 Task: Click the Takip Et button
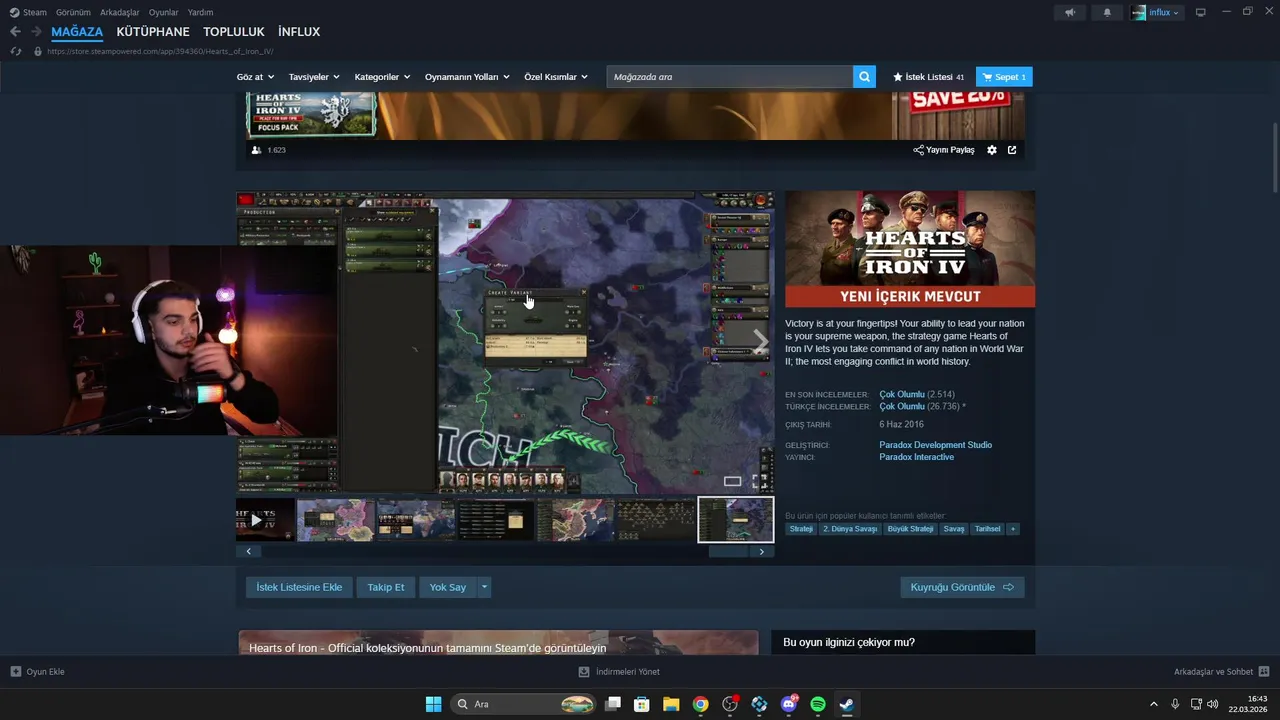(x=386, y=587)
